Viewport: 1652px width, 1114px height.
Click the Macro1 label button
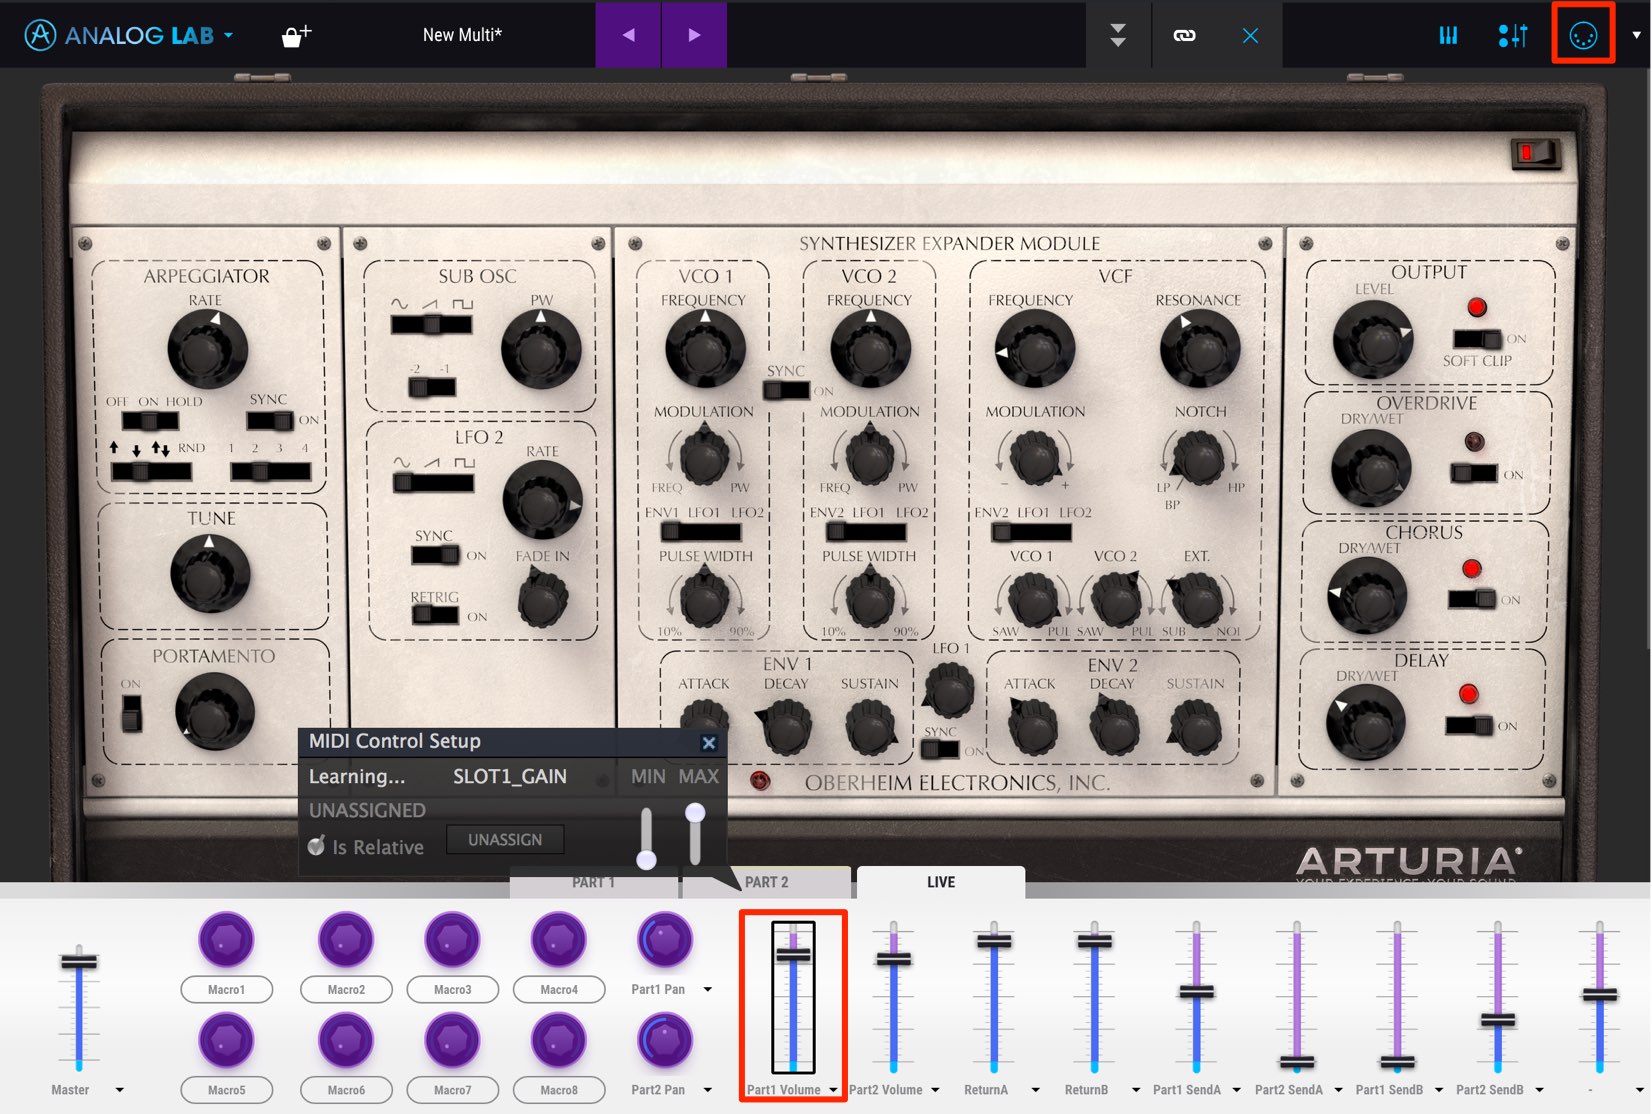click(x=226, y=989)
